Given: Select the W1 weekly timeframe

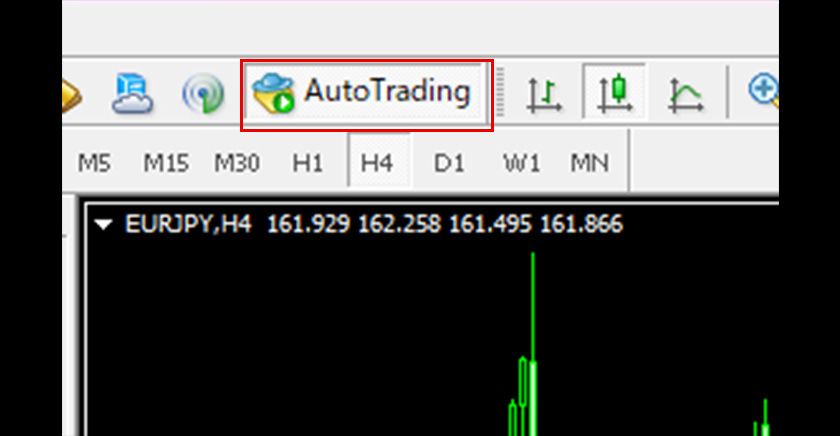Looking at the screenshot, I should pos(519,162).
